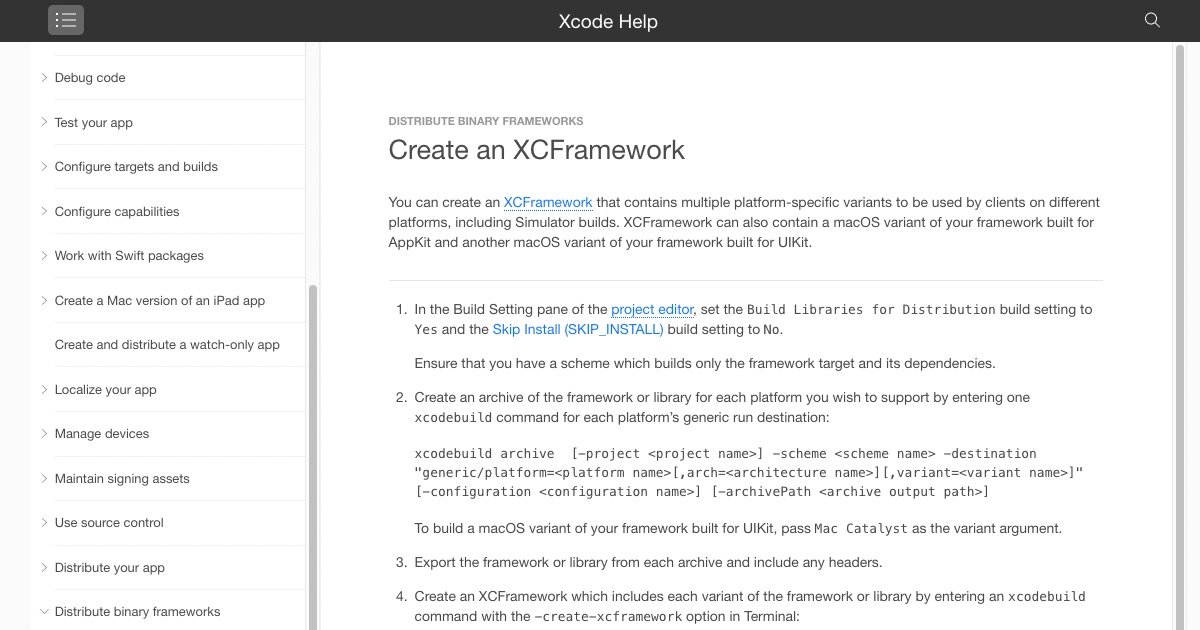Open the Localize your app topic
The width and height of the screenshot is (1200, 630).
106,390
